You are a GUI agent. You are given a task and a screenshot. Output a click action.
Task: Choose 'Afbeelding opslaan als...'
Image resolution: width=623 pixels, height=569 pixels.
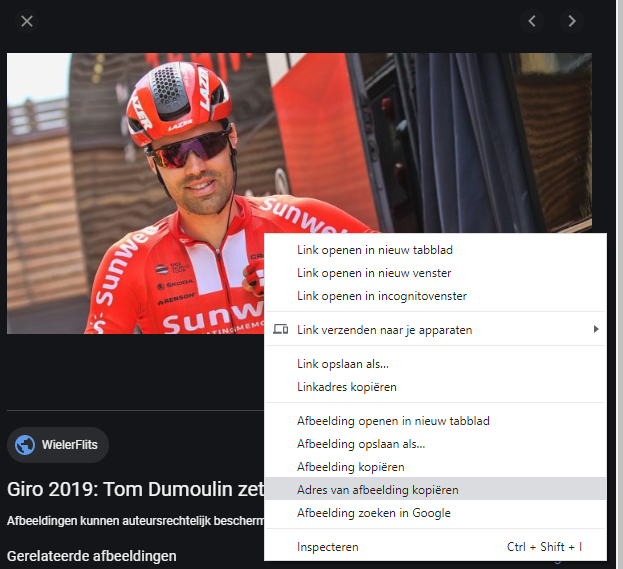[435, 444]
